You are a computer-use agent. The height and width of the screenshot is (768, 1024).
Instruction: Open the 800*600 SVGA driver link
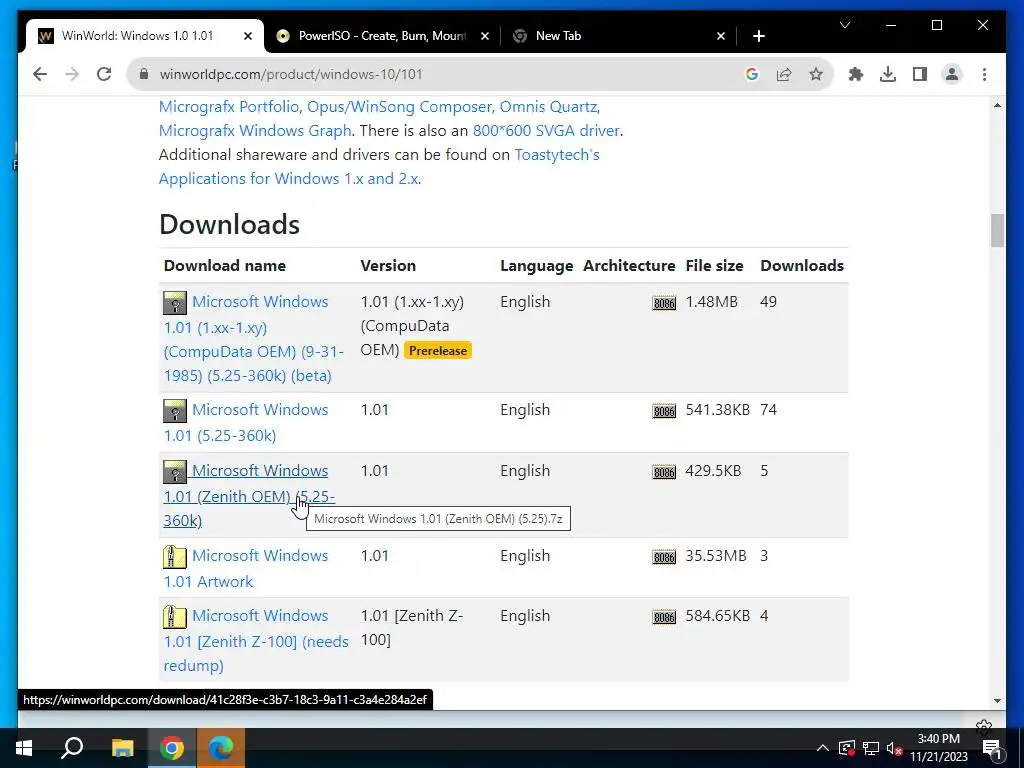click(x=546, y=131)
